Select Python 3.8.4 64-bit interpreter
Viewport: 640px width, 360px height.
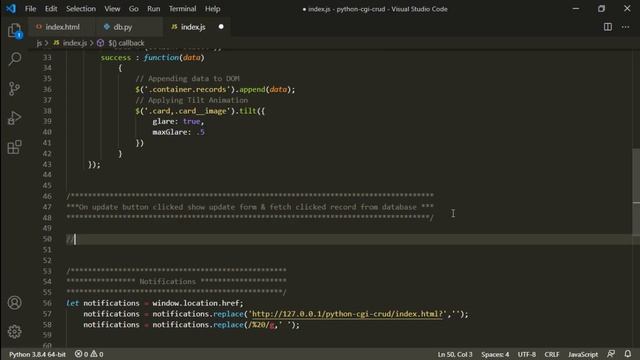tap(37, 354)
